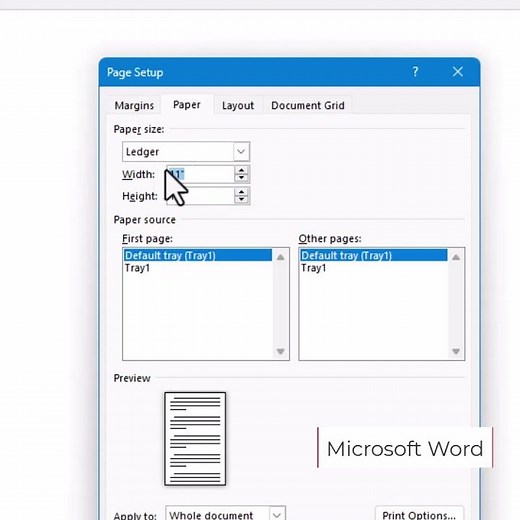Select Default tray (Tray1) under First page

198,255
